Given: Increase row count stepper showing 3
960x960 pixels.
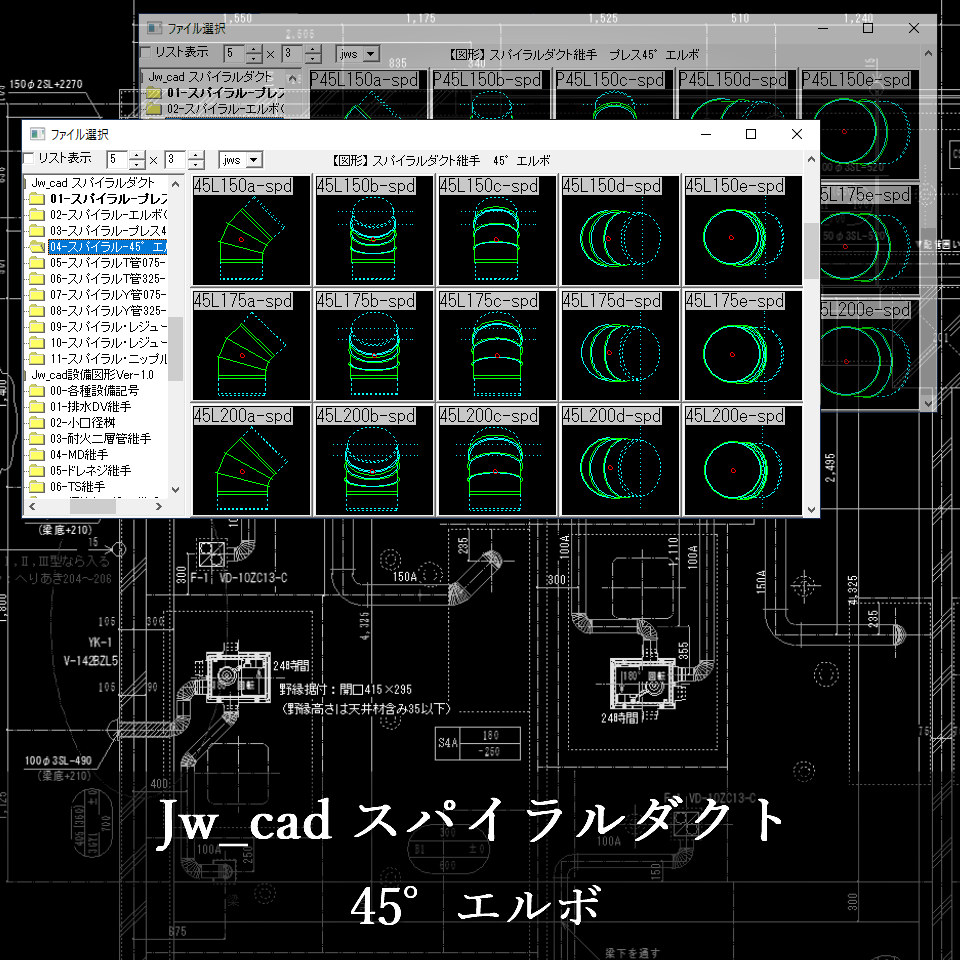Looking at the screenshot, I should coord(196,156).
